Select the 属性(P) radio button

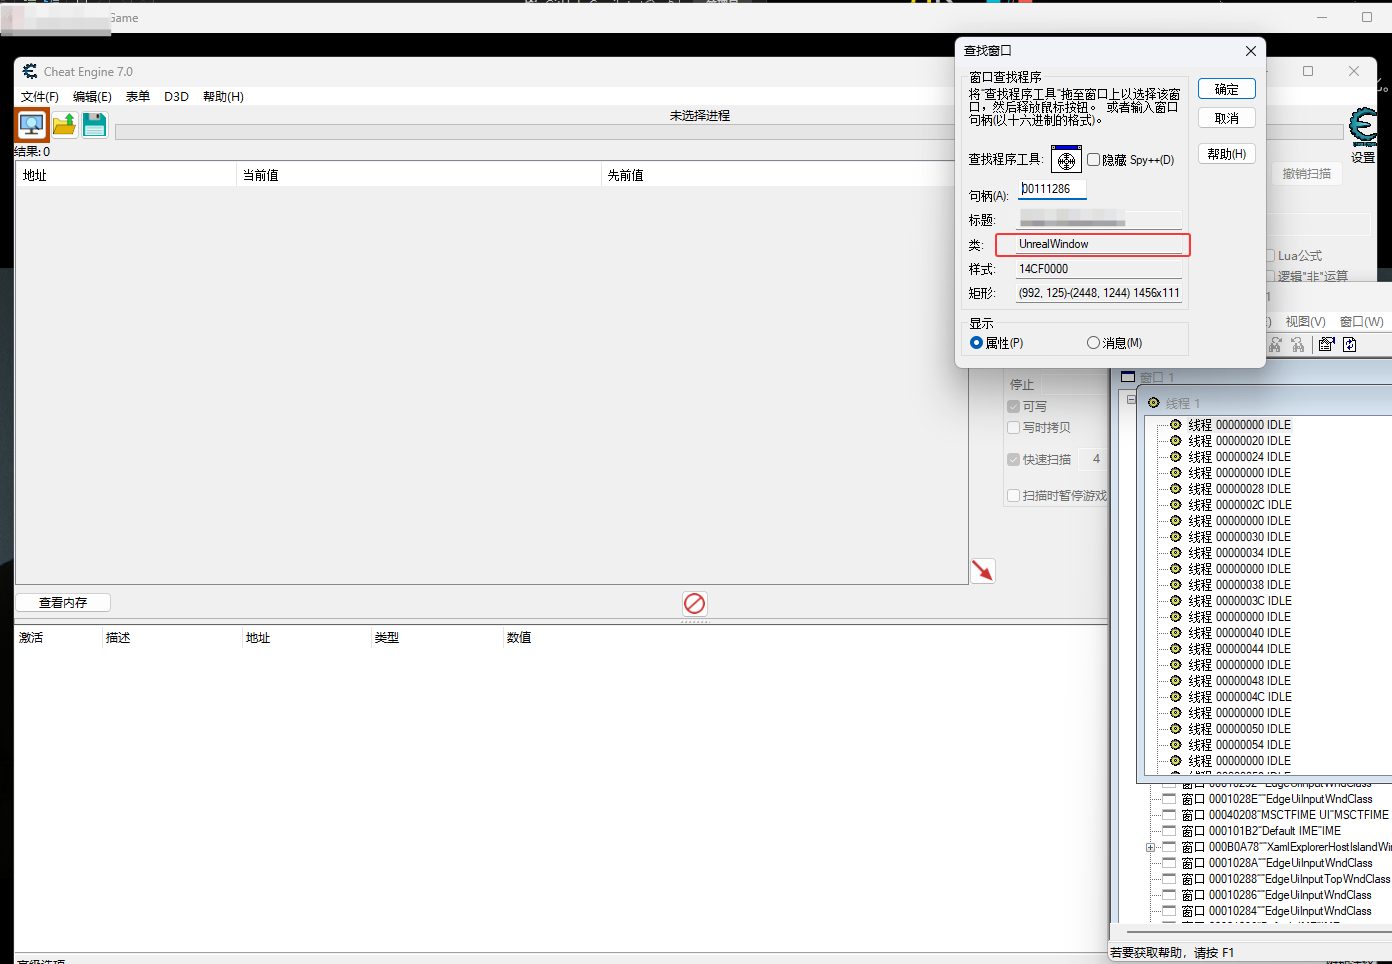click(977, 343)
